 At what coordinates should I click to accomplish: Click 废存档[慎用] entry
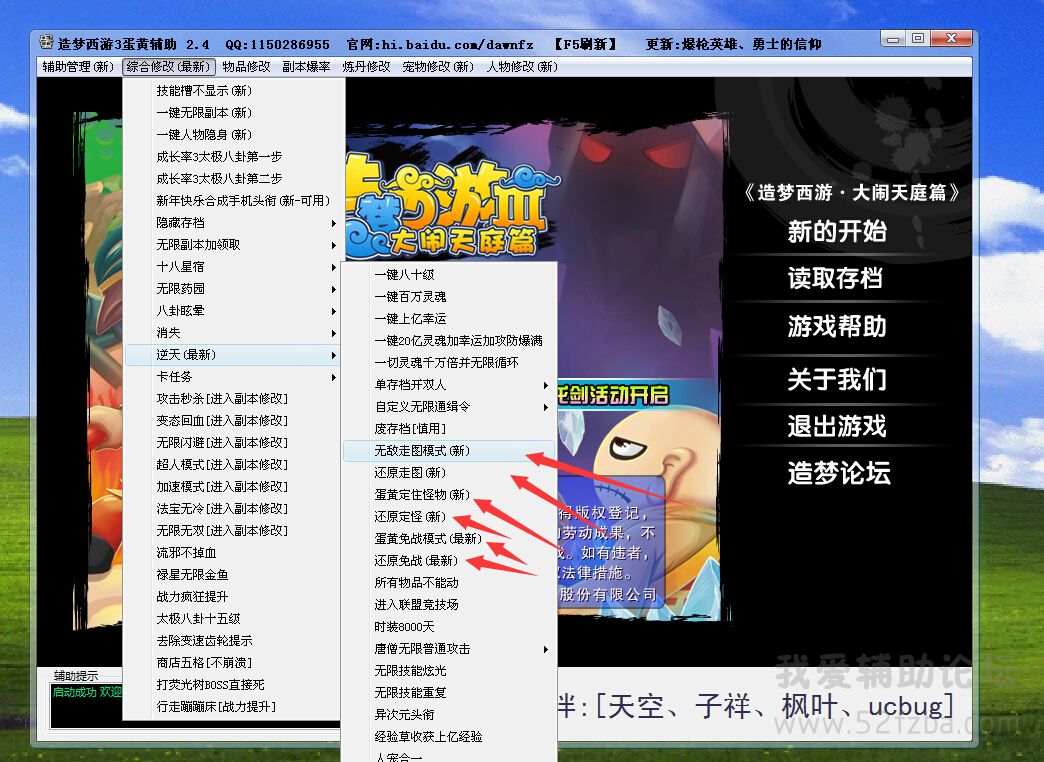pyautogui.click(x=449, y=428)
